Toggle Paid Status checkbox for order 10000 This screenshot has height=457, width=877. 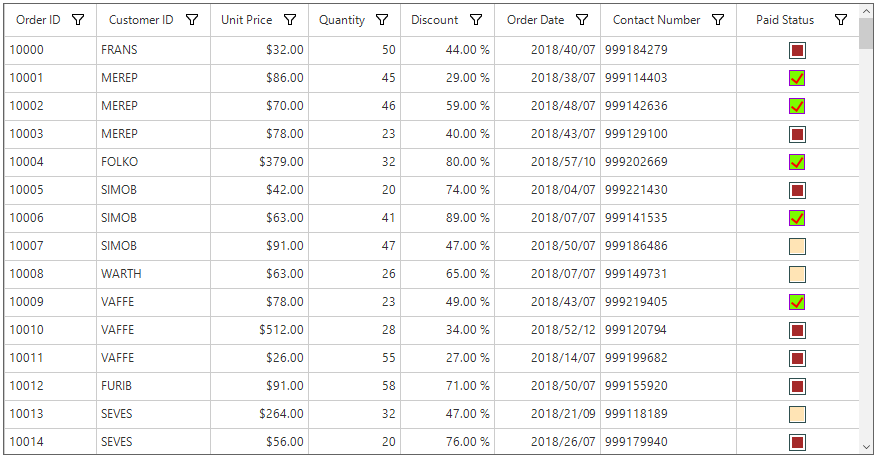pyautogui.click(x=797, y=50)
